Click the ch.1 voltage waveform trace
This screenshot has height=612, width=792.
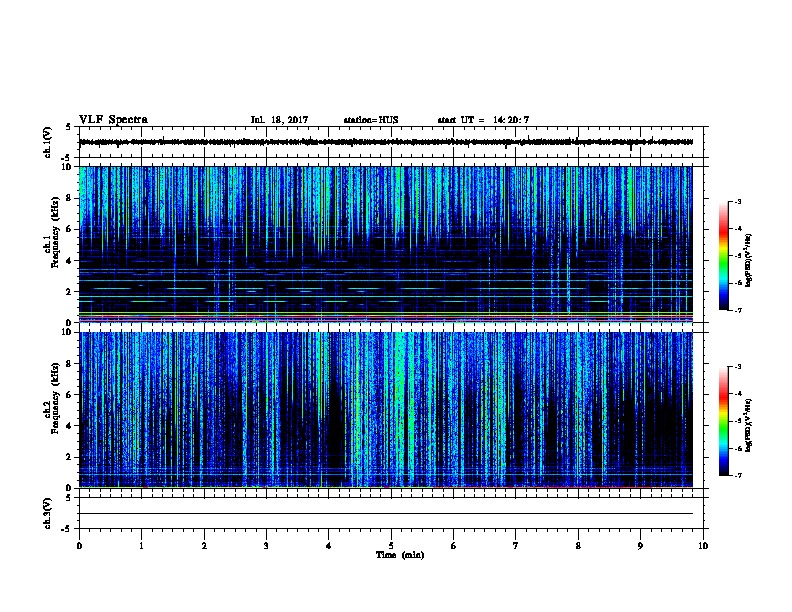pos(386,142)
